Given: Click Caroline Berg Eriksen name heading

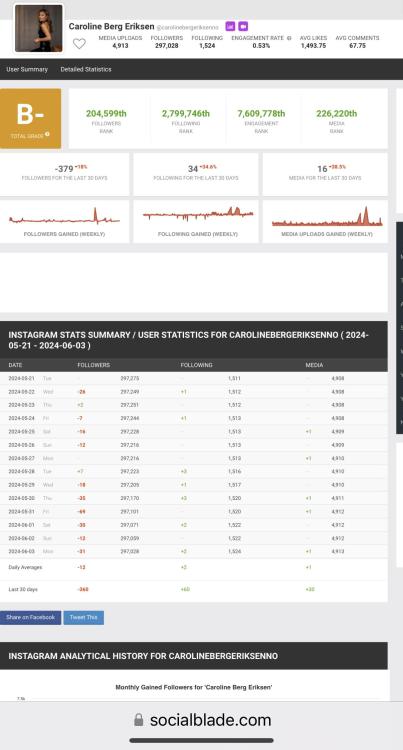Looking at the screenshot, I should coord(111,26).
